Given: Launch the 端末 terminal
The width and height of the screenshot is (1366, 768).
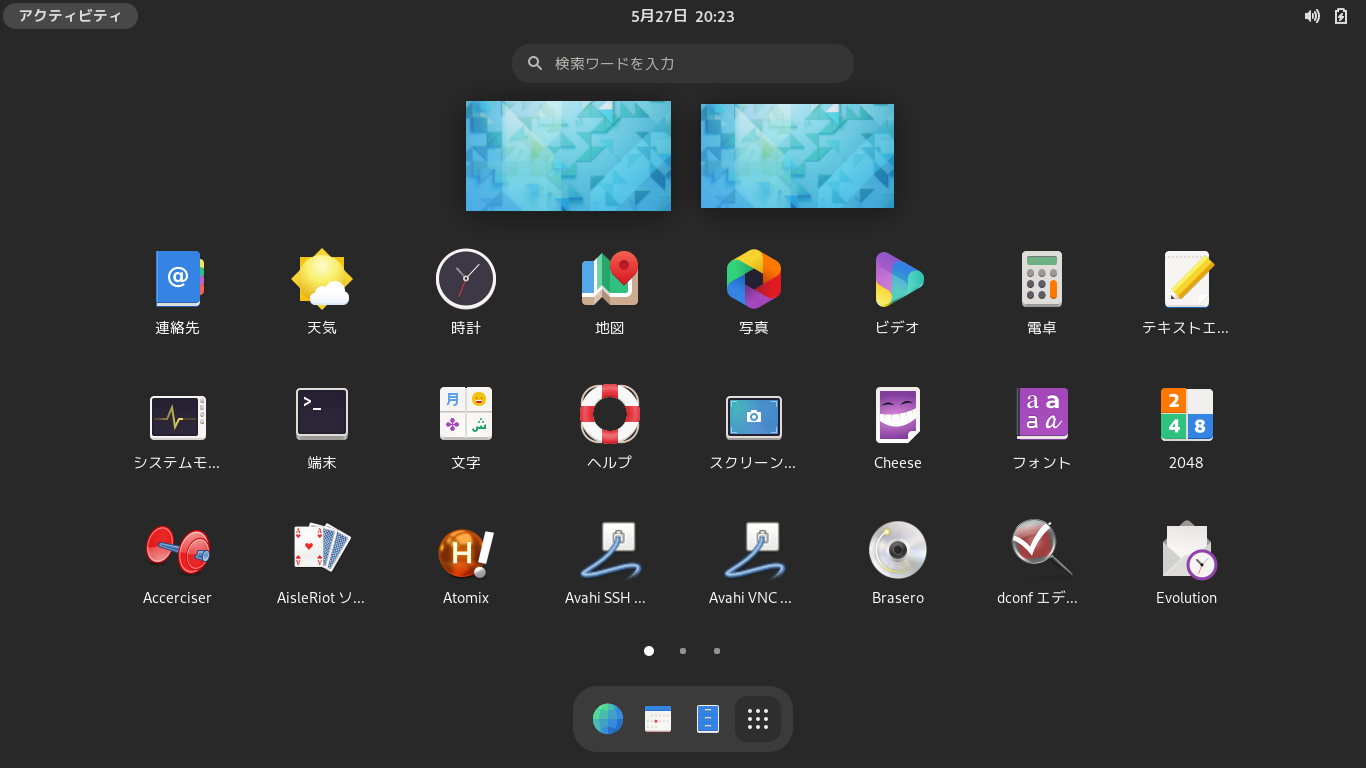Looking at the screenshot, I should 322,414.
